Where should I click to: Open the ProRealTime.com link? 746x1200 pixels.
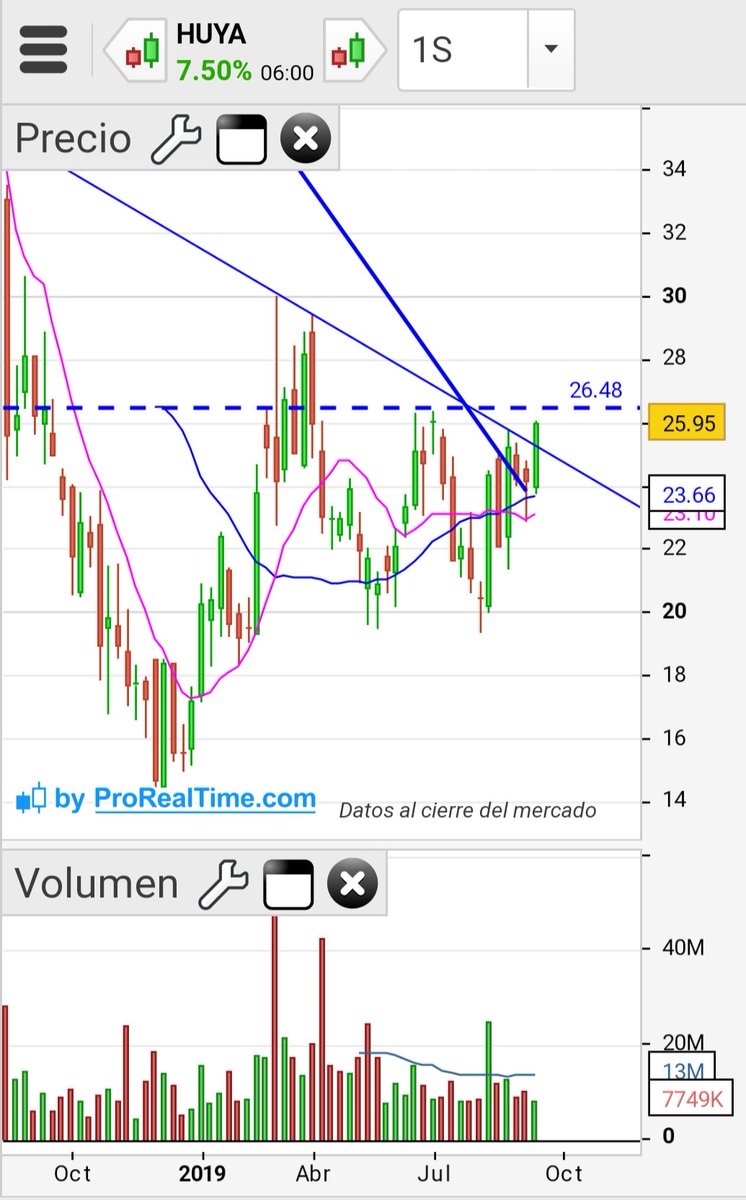point(205,799)
